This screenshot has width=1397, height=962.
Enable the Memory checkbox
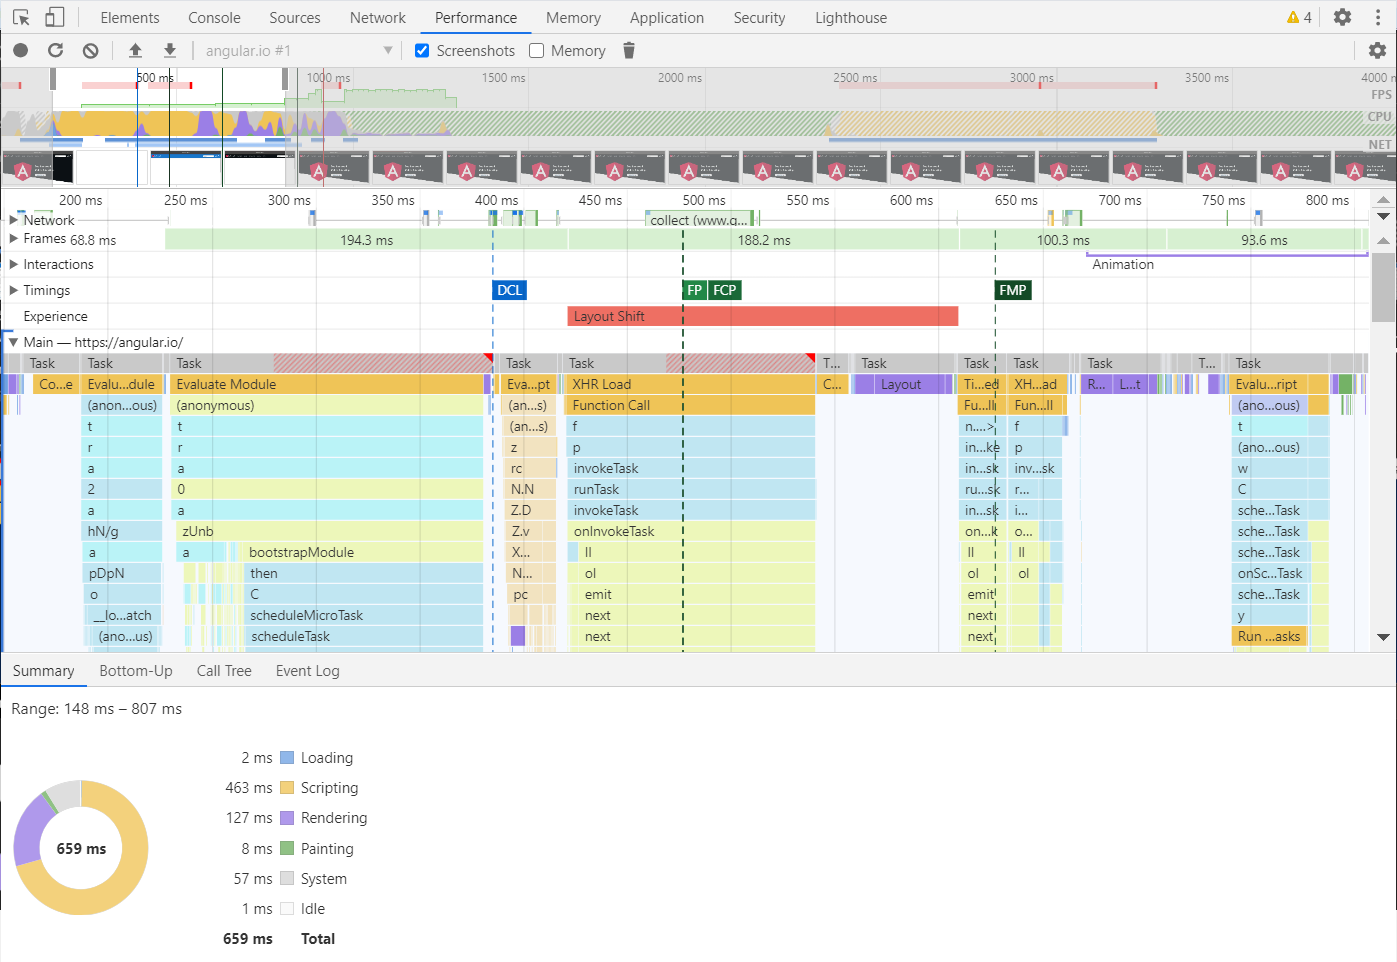tap(536, 50)
